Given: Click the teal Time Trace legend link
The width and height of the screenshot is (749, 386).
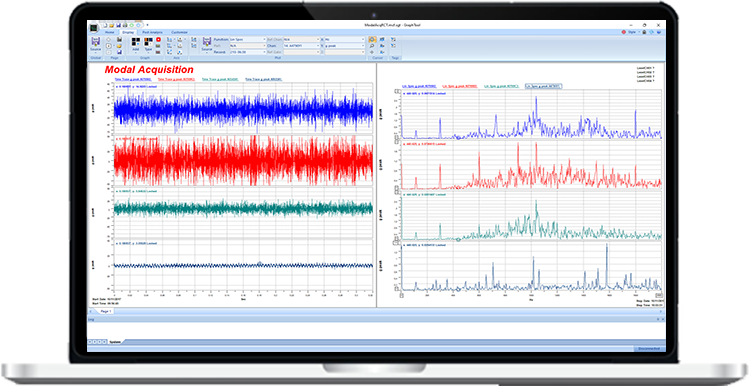Looking at the screenshot, I should (x=220, y=79).
